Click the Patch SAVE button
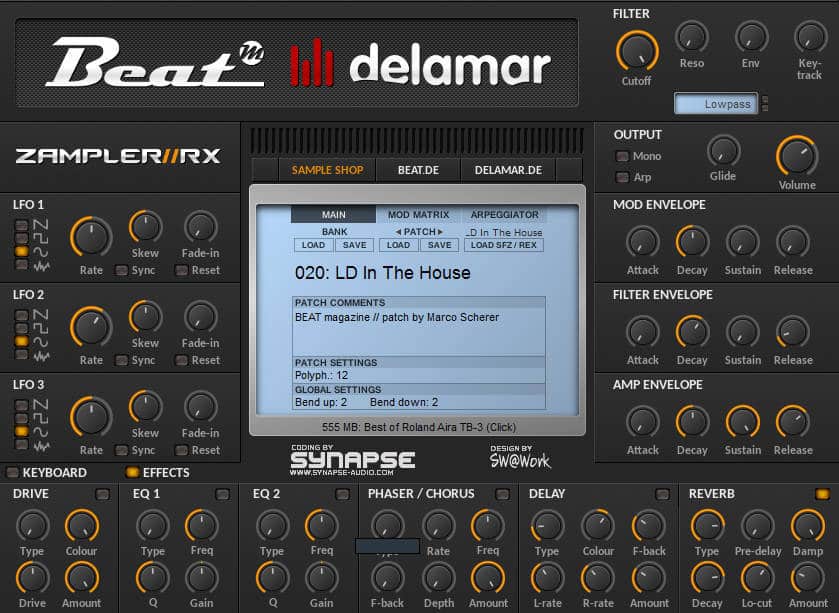 [x=440, y=245]
